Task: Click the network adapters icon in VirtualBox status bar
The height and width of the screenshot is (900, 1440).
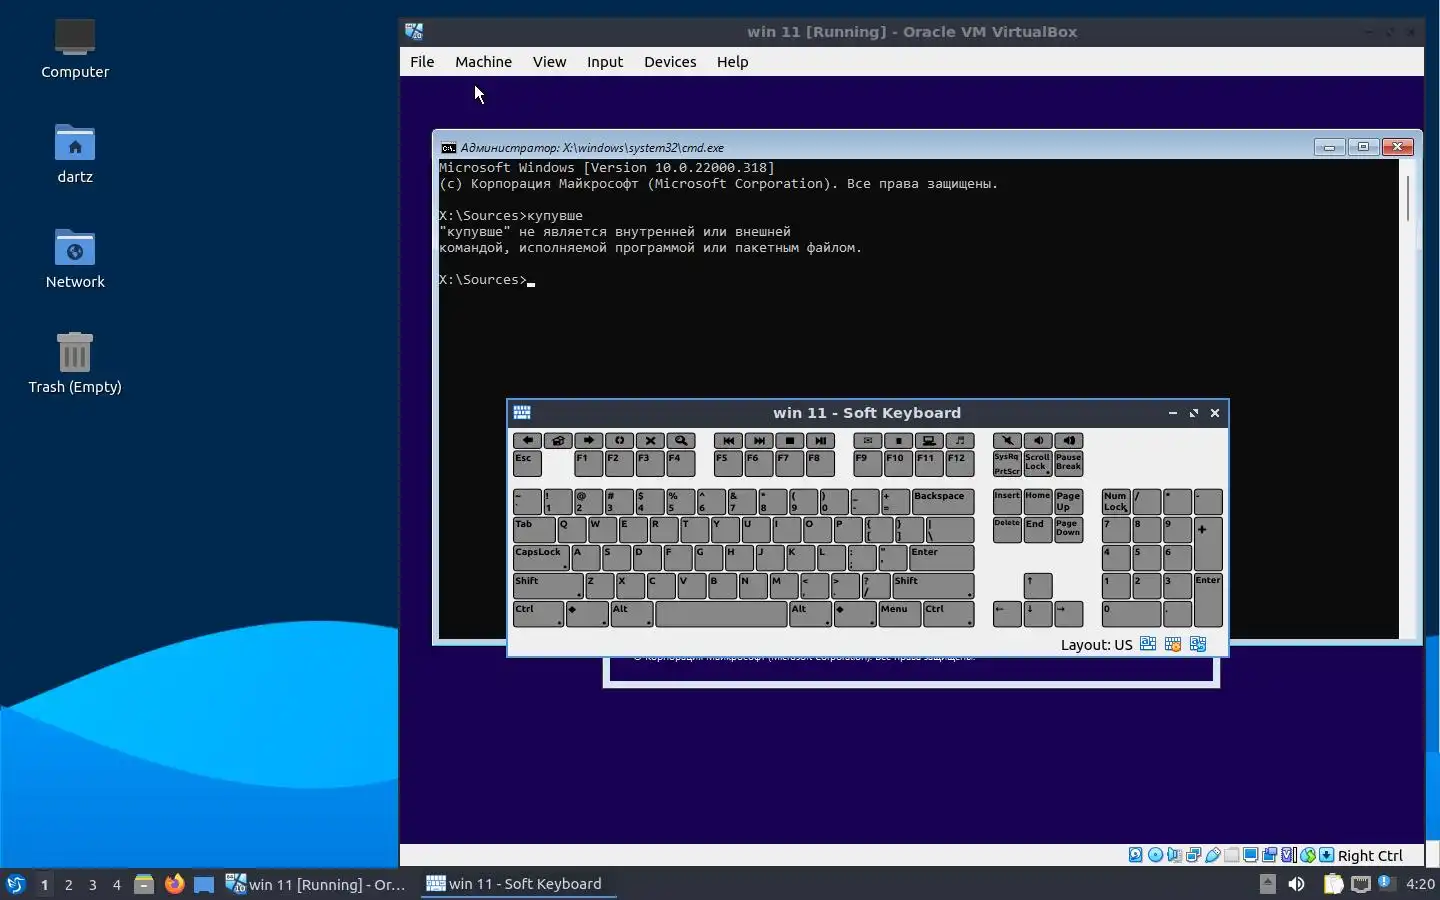Action: [1193, 855]
